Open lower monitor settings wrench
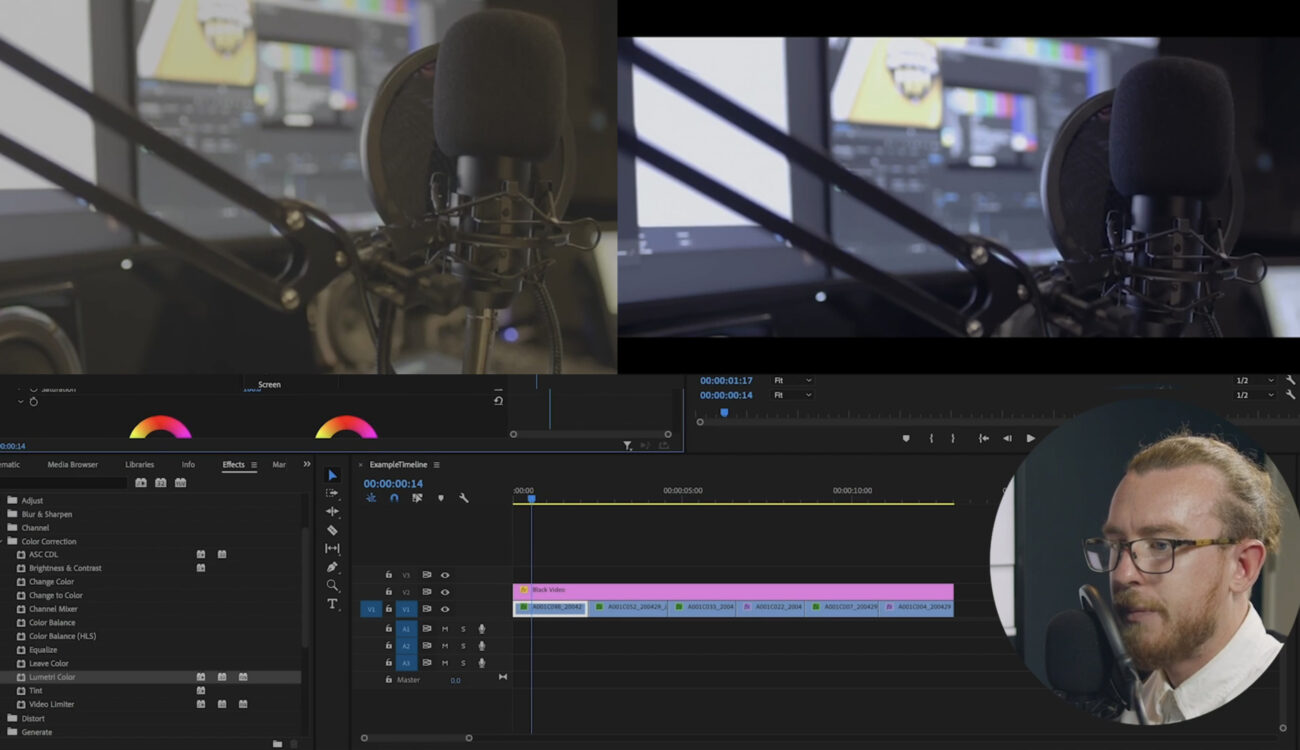Screen dimensions: 1300x750 point(1290,395)
